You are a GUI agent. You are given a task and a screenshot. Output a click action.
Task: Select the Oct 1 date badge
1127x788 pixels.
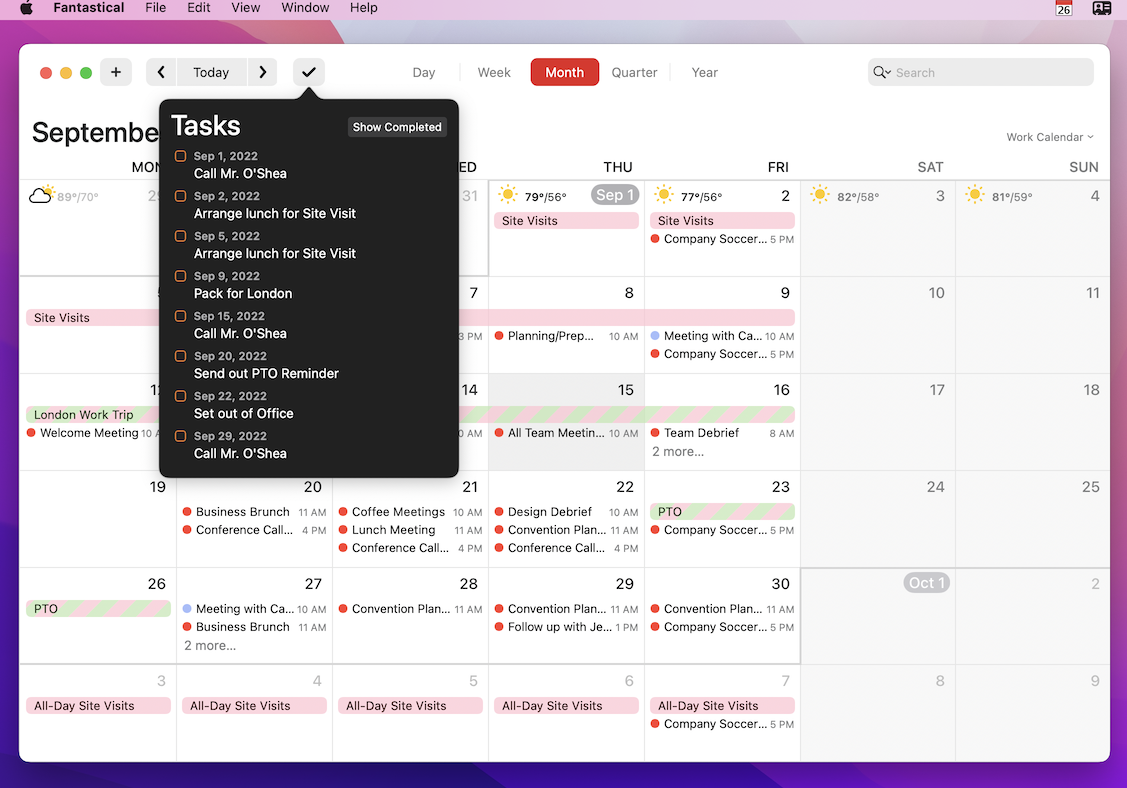[926, 582]
